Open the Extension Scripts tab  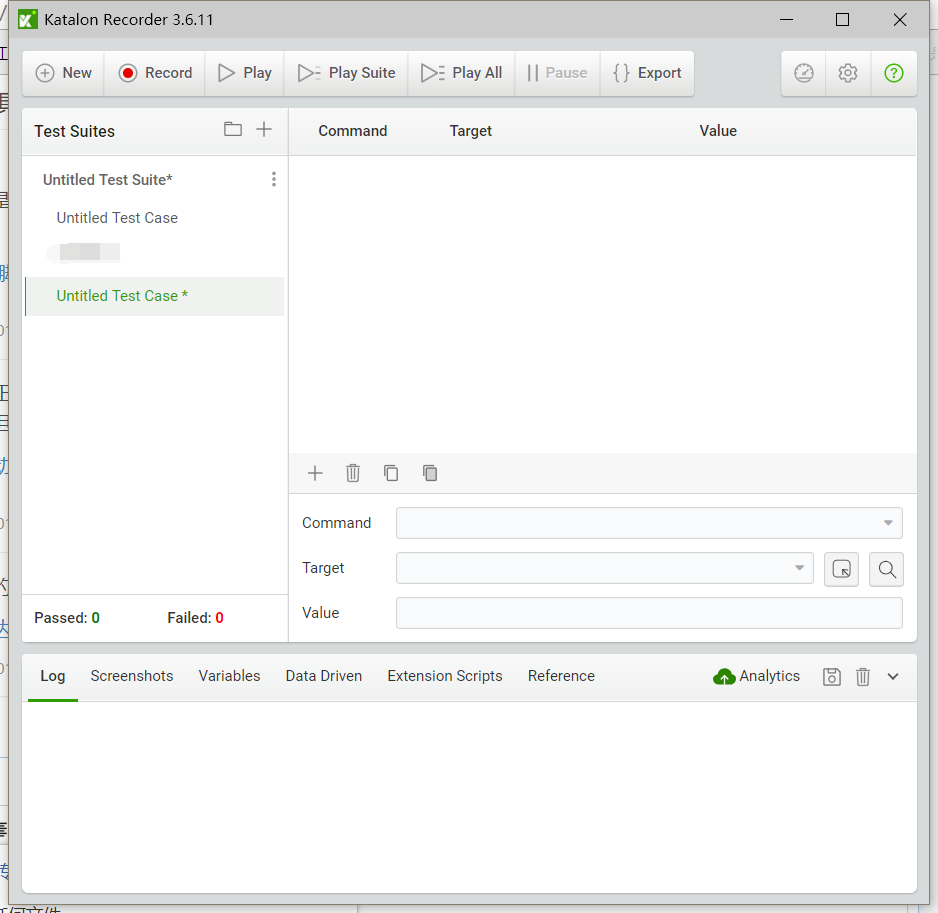(444, 676)
